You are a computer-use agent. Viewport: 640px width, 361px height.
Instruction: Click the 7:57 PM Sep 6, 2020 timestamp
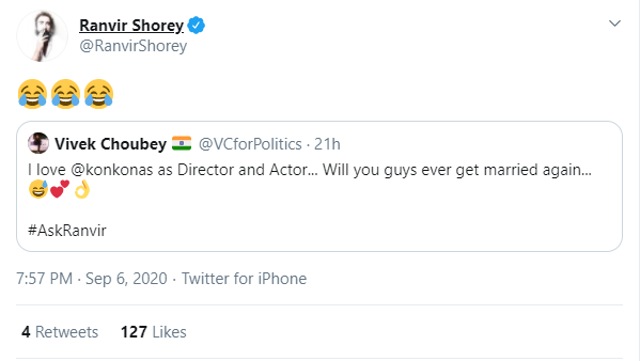pyautogui.click(x=92, y=279)
